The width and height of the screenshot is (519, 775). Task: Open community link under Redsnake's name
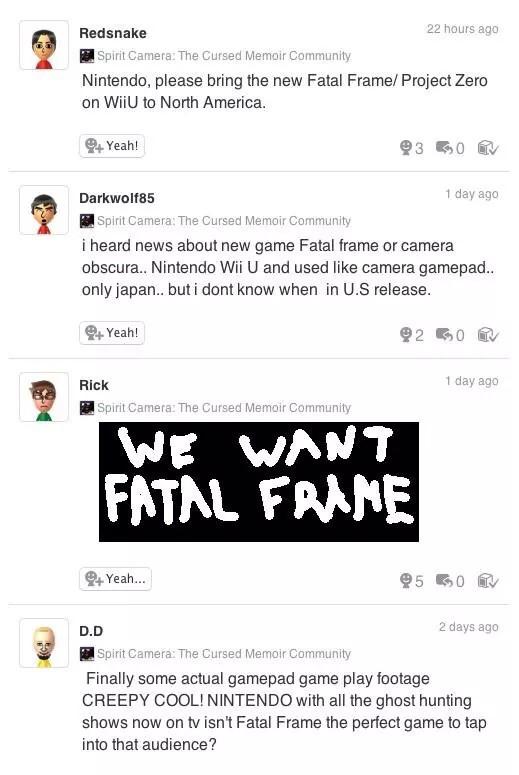click(216, 55)
